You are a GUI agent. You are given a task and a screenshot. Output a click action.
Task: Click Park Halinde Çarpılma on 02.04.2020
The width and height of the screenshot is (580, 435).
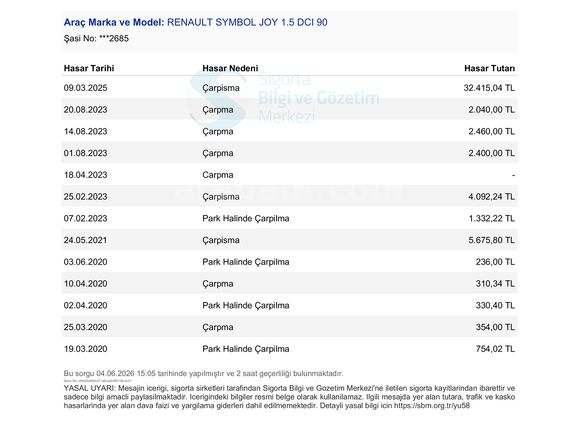click(246, 306)
